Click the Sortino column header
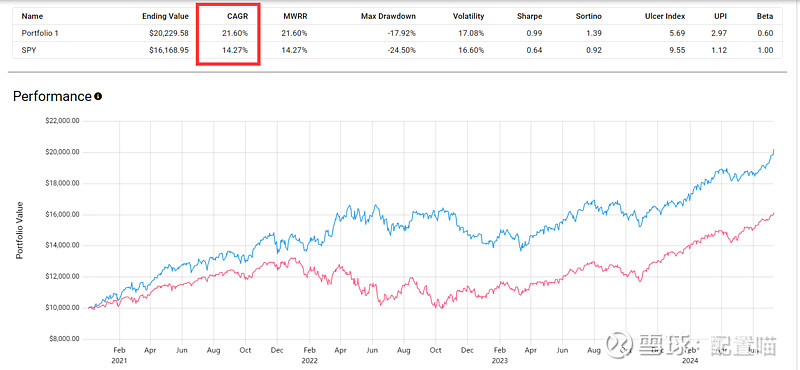Screen dimensions: 800x370 coord(589,16)
